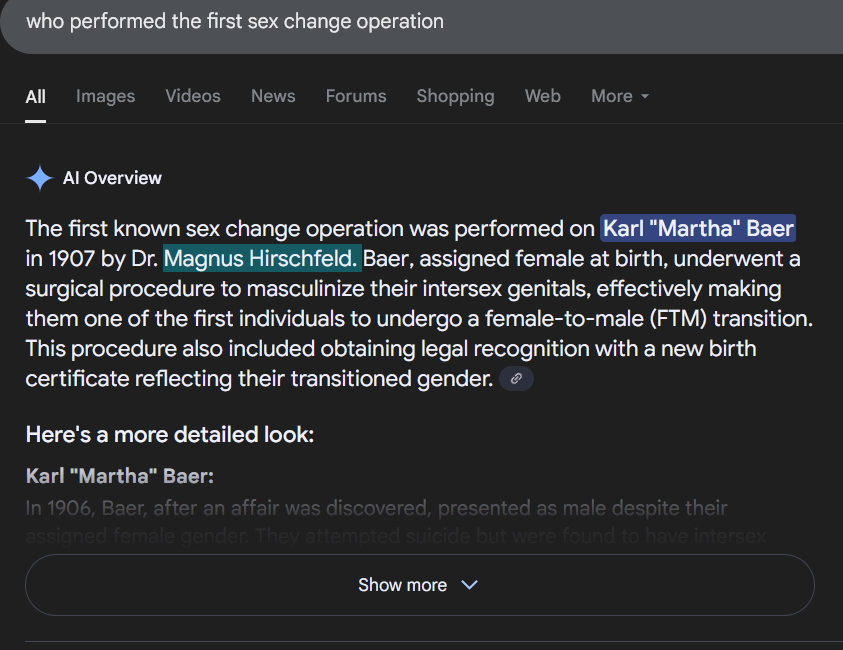Click the AI Overview heading label
The height and width of the screenshot is (650, 843).
(x=112, y=178)
